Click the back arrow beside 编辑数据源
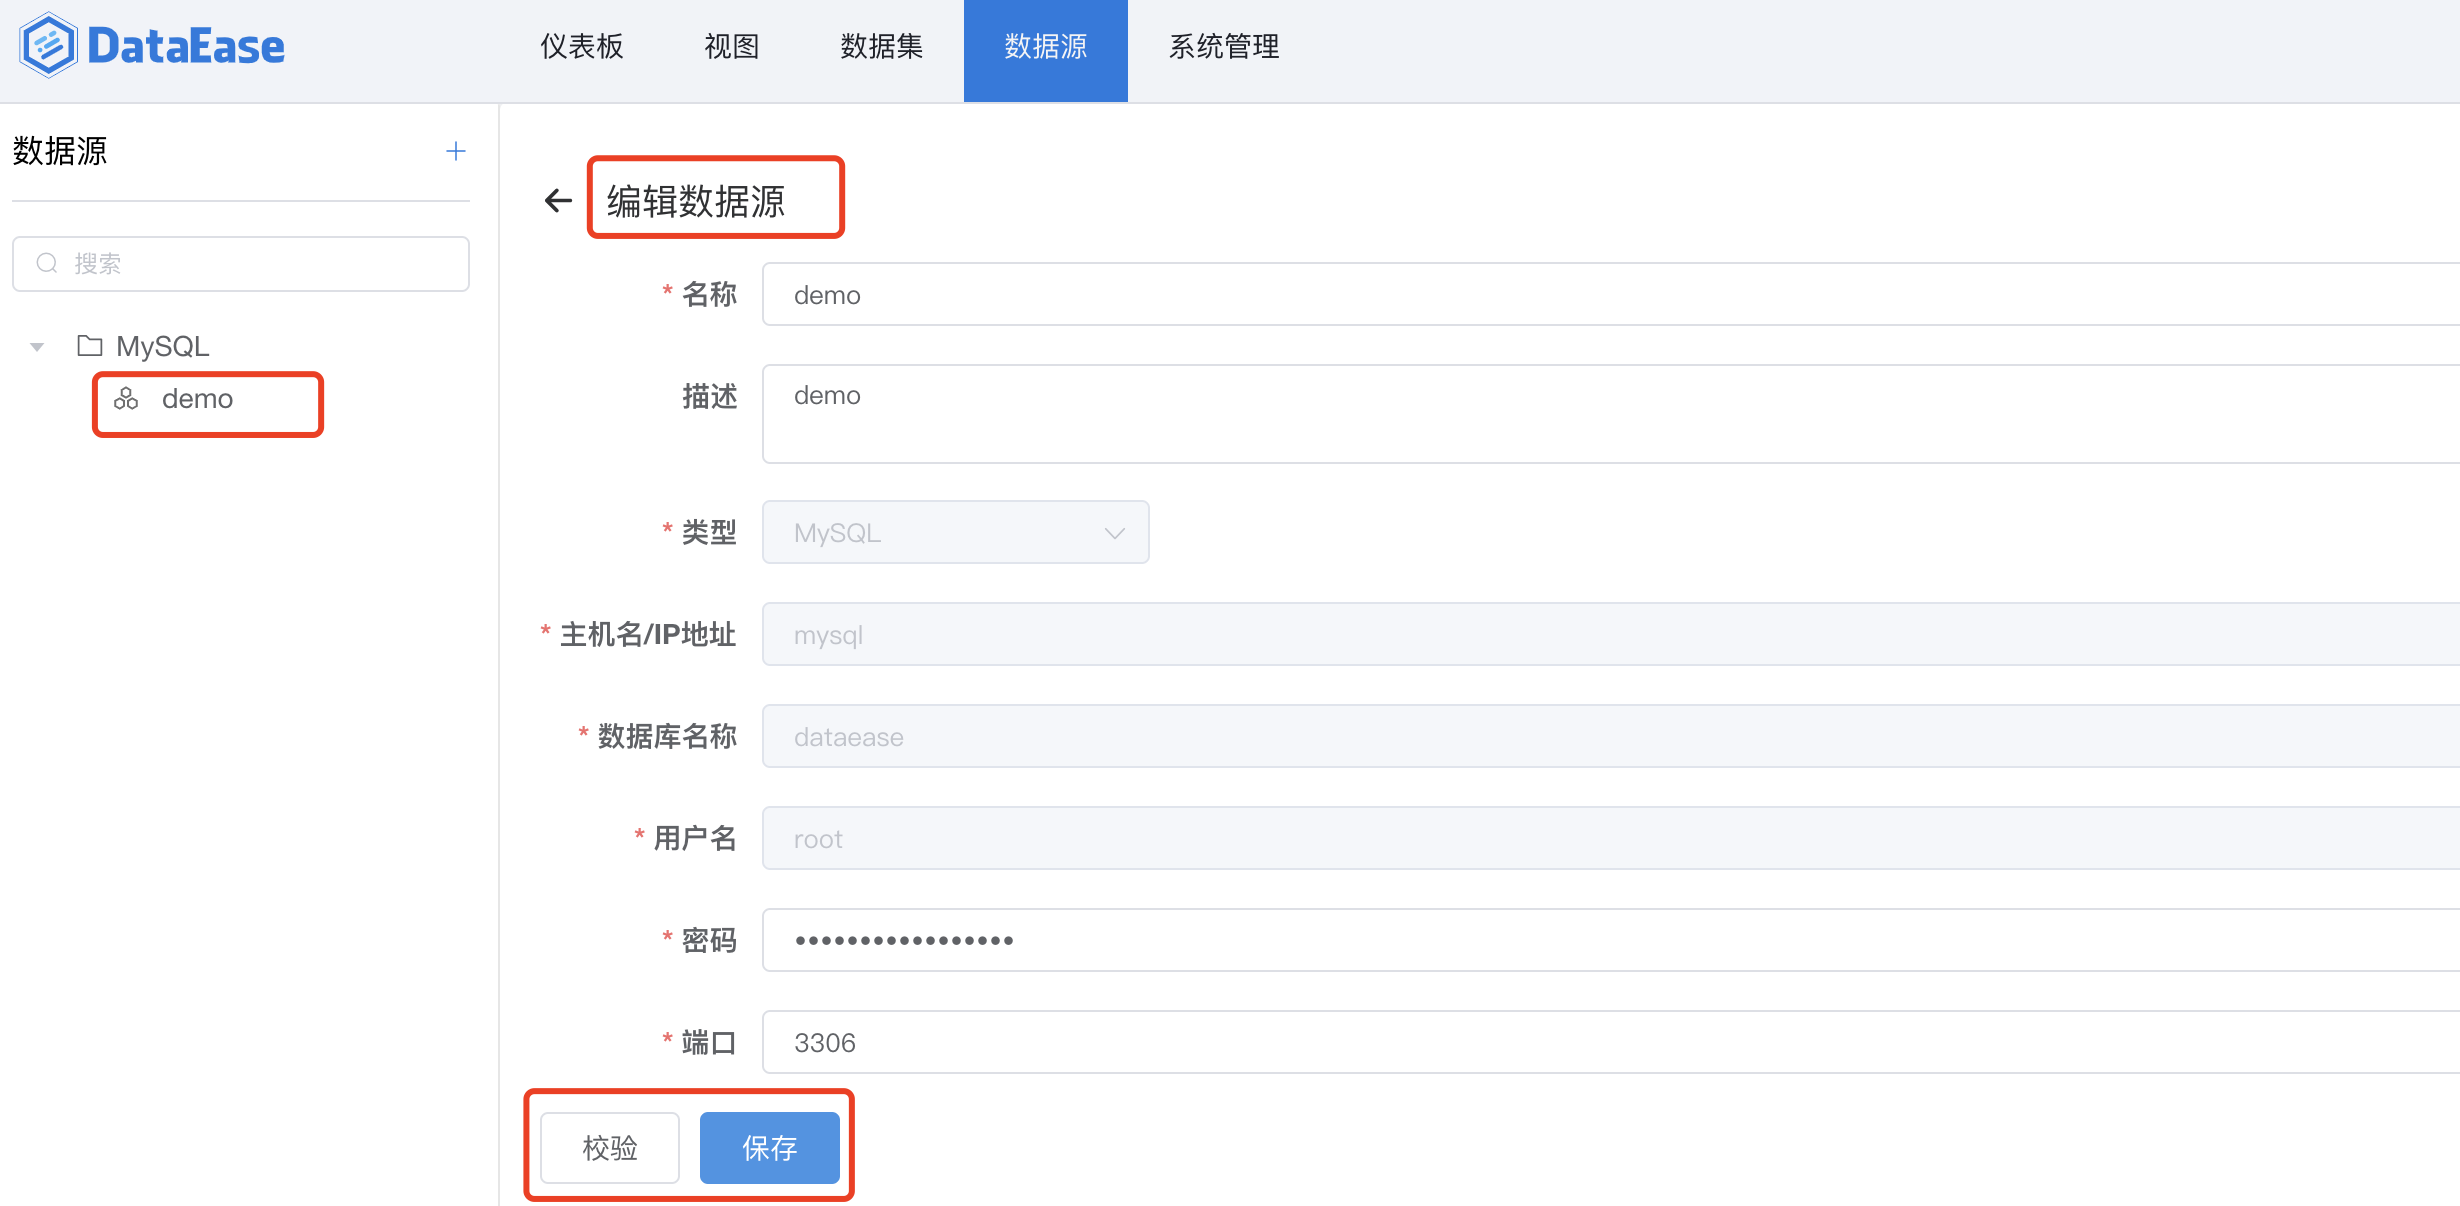The image size is (2460, 1206). (557, 198)
